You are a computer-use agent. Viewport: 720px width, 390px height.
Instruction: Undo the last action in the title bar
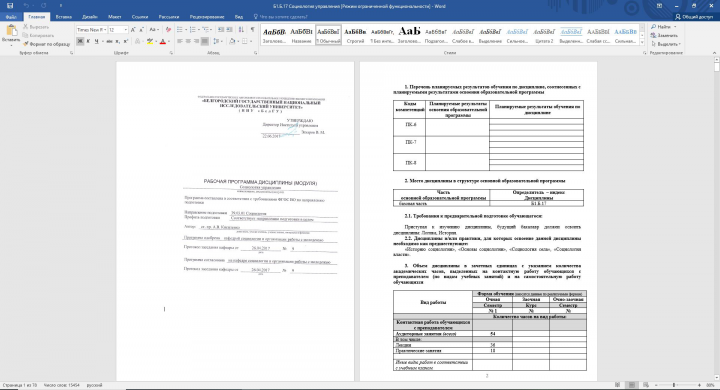26,6
